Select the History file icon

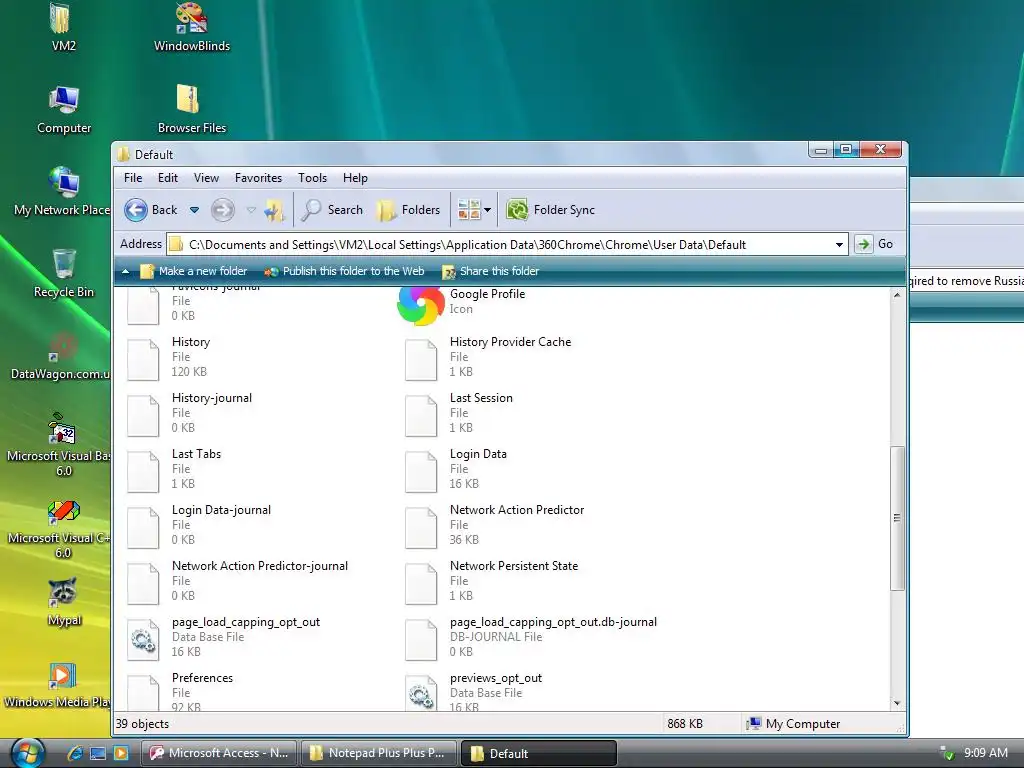[x=143, y=359]
